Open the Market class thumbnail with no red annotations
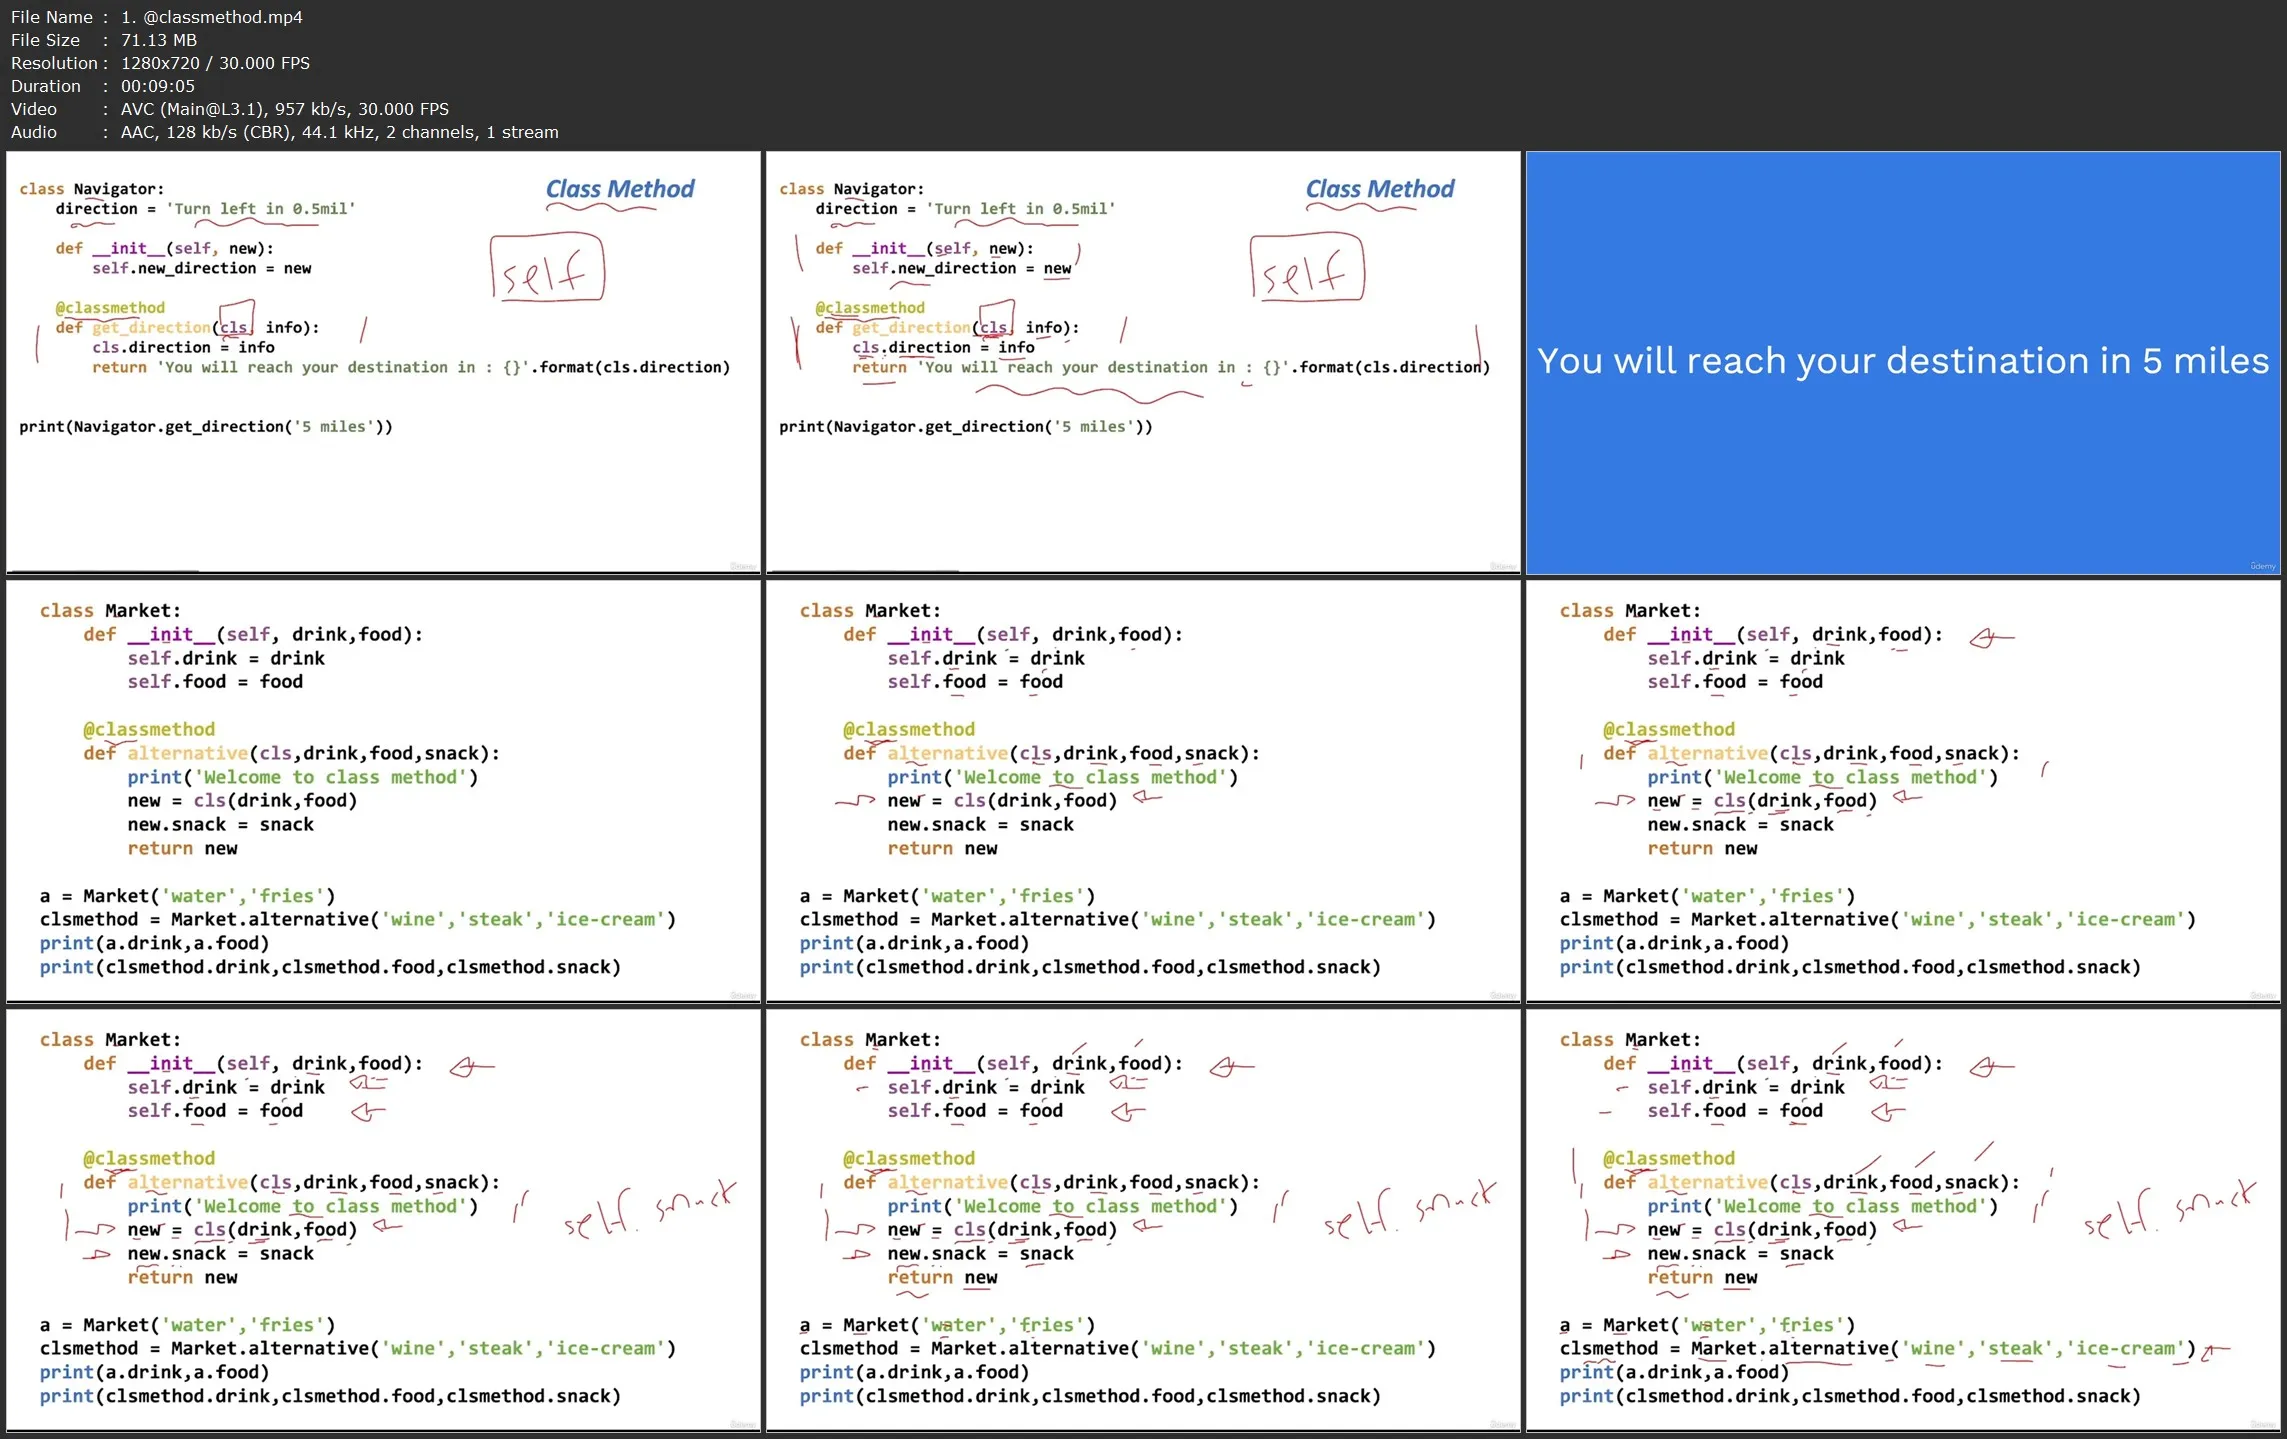Viewport: 2287px width, 1439px height. (x=383, y=791)
